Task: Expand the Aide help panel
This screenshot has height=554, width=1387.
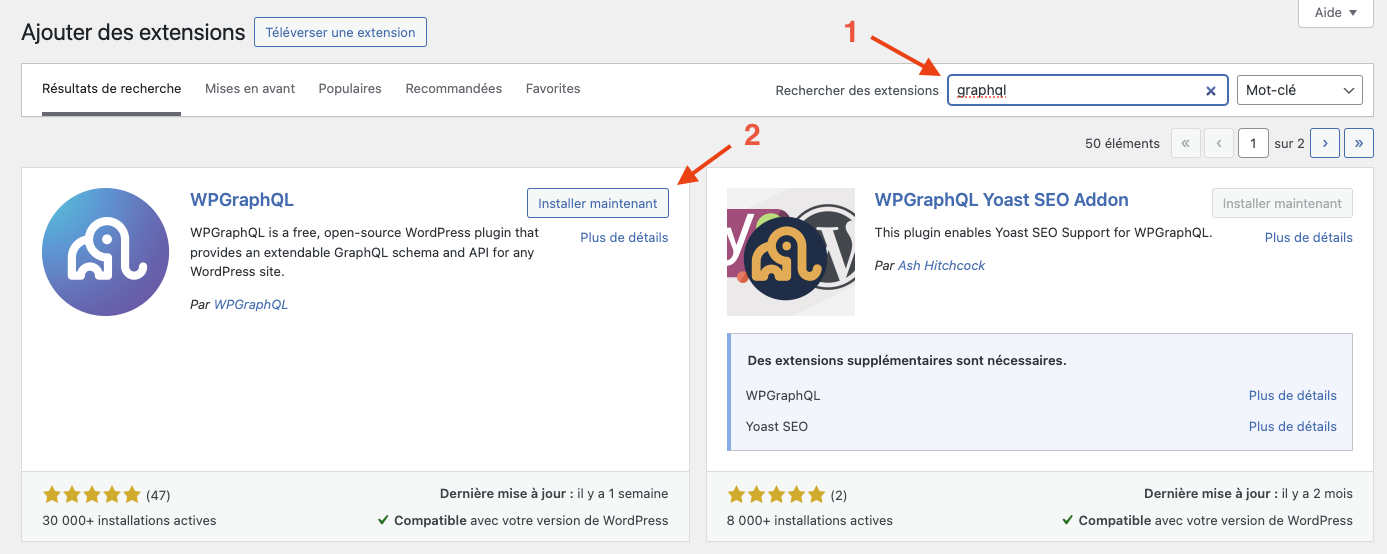Action: 1336,13
